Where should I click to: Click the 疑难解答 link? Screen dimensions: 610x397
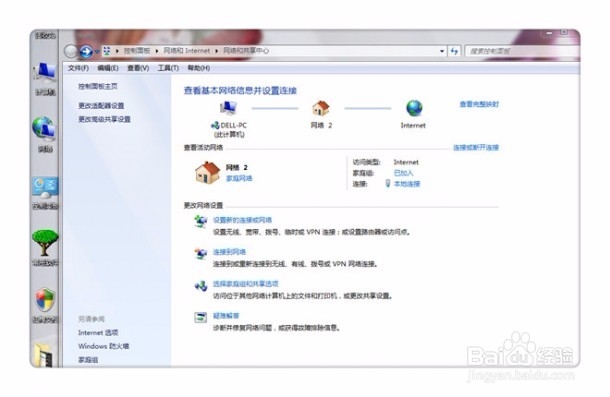[226, 316]
